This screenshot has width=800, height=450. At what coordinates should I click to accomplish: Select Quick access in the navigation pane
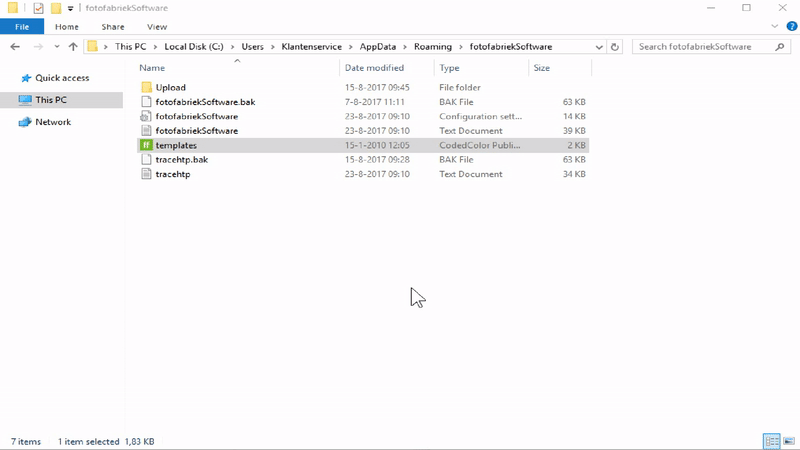point(62,78)
